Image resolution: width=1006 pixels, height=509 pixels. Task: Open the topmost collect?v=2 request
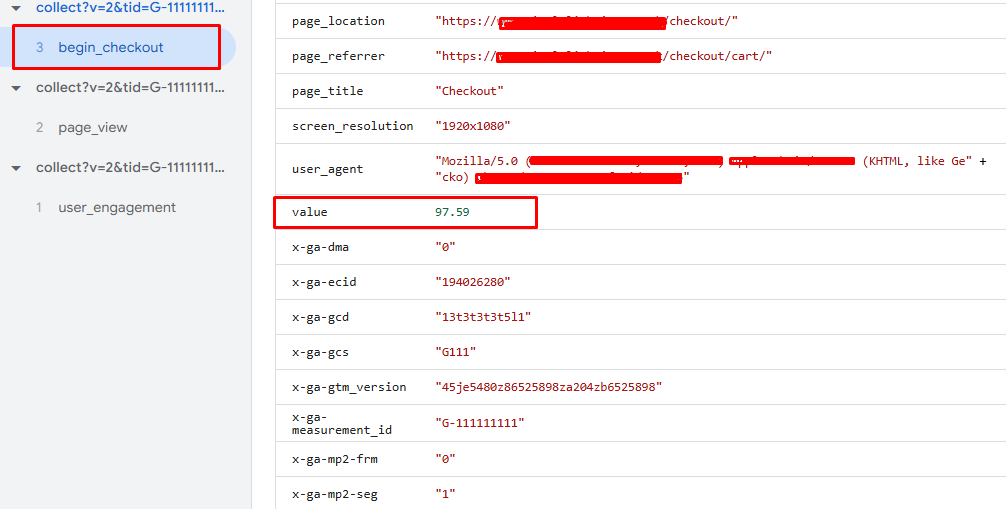[x=130, y=8]
